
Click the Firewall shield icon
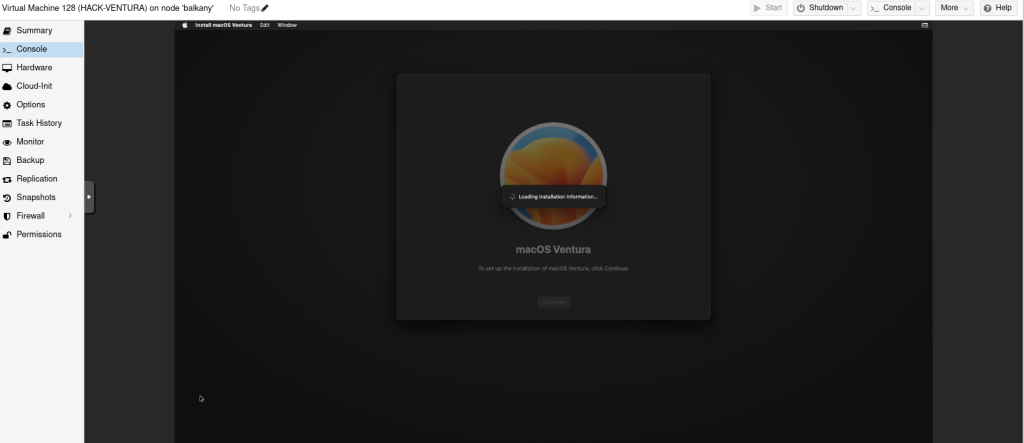click(x=7, y=216)
